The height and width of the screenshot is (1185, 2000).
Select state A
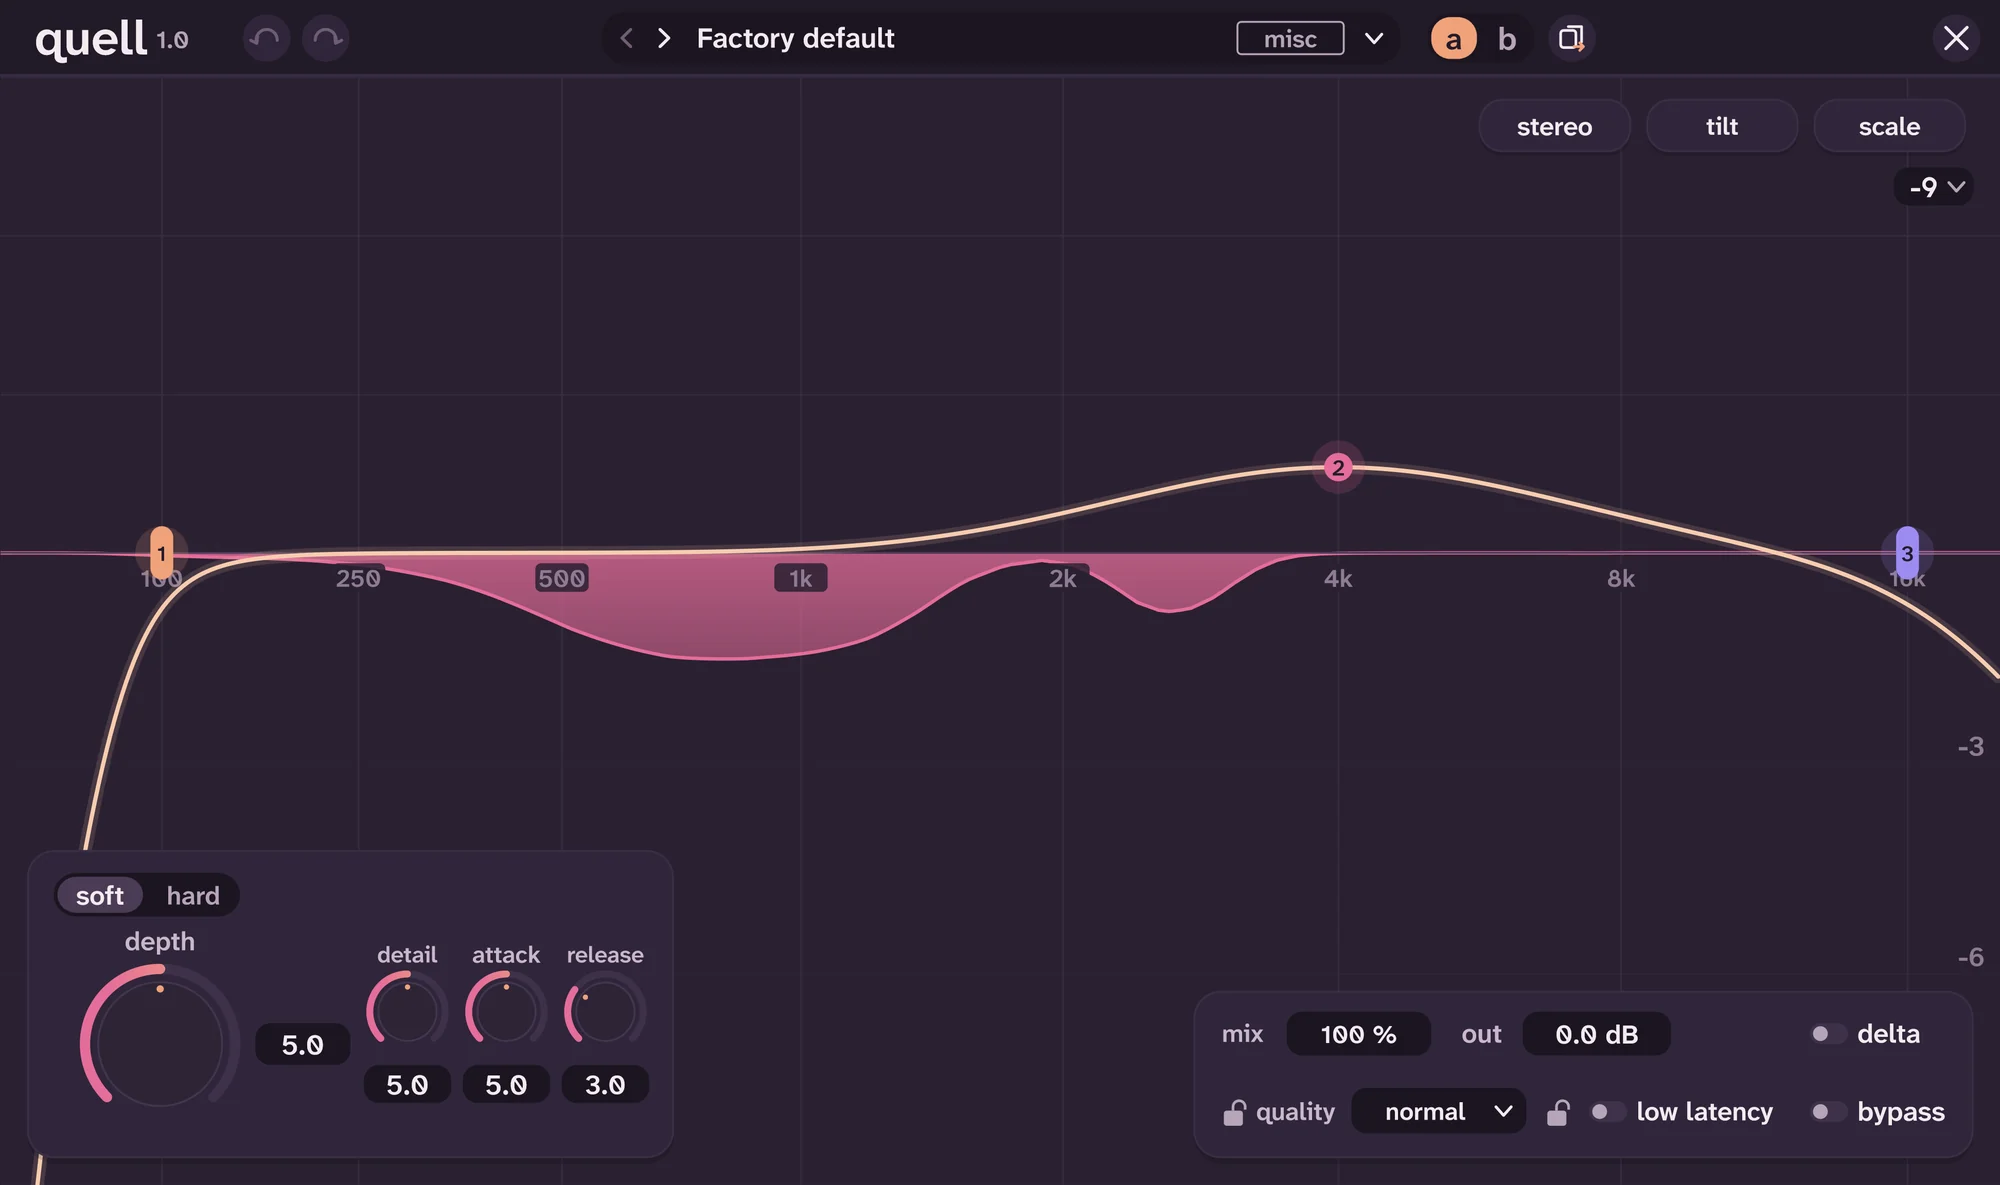(1454, 39)
